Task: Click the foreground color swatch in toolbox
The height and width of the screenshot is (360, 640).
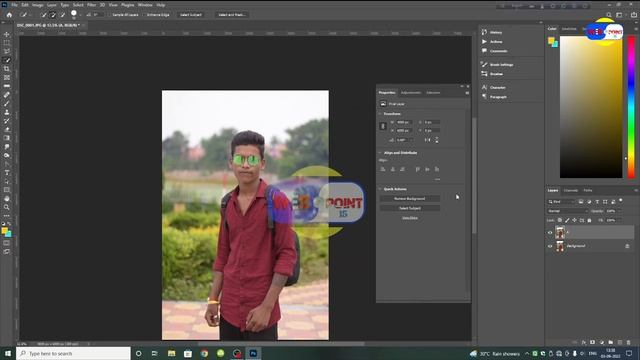Action: [4, 231]
